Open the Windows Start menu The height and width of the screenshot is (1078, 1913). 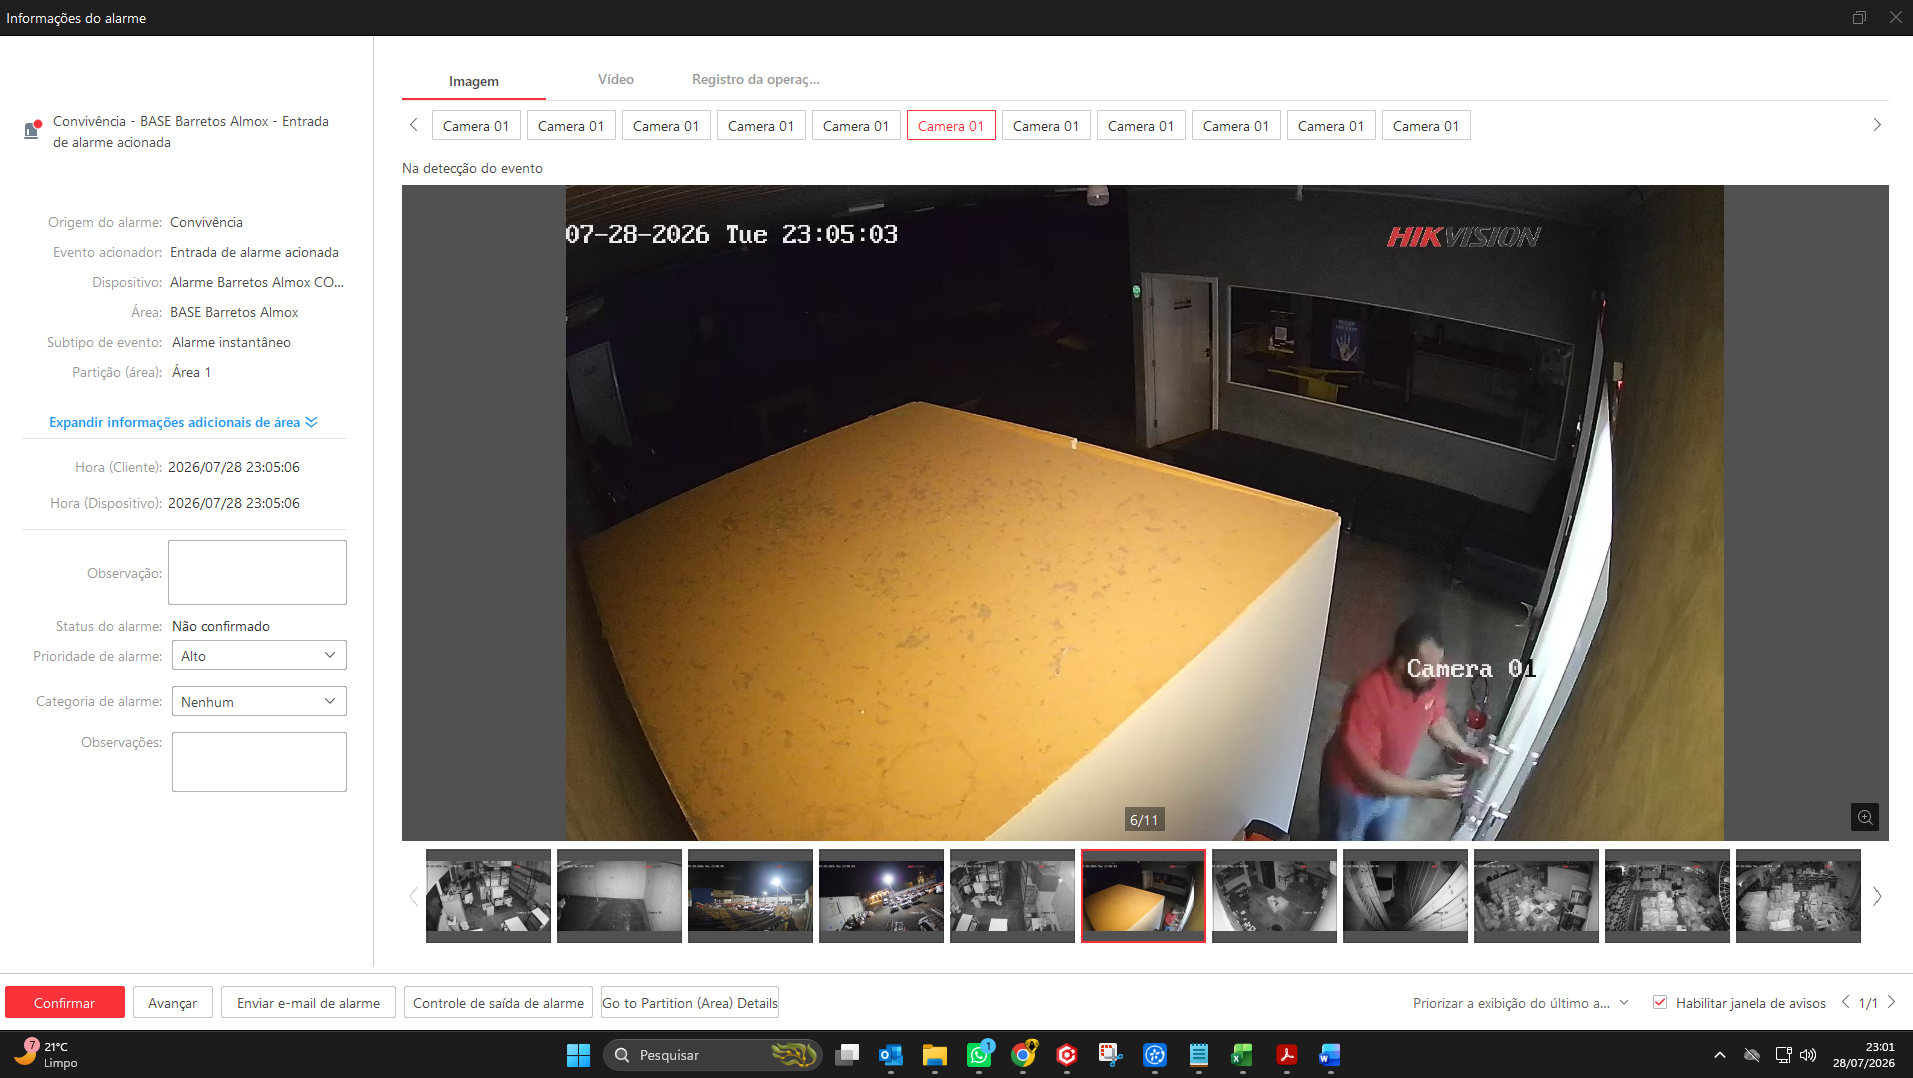pos(578,1055)
